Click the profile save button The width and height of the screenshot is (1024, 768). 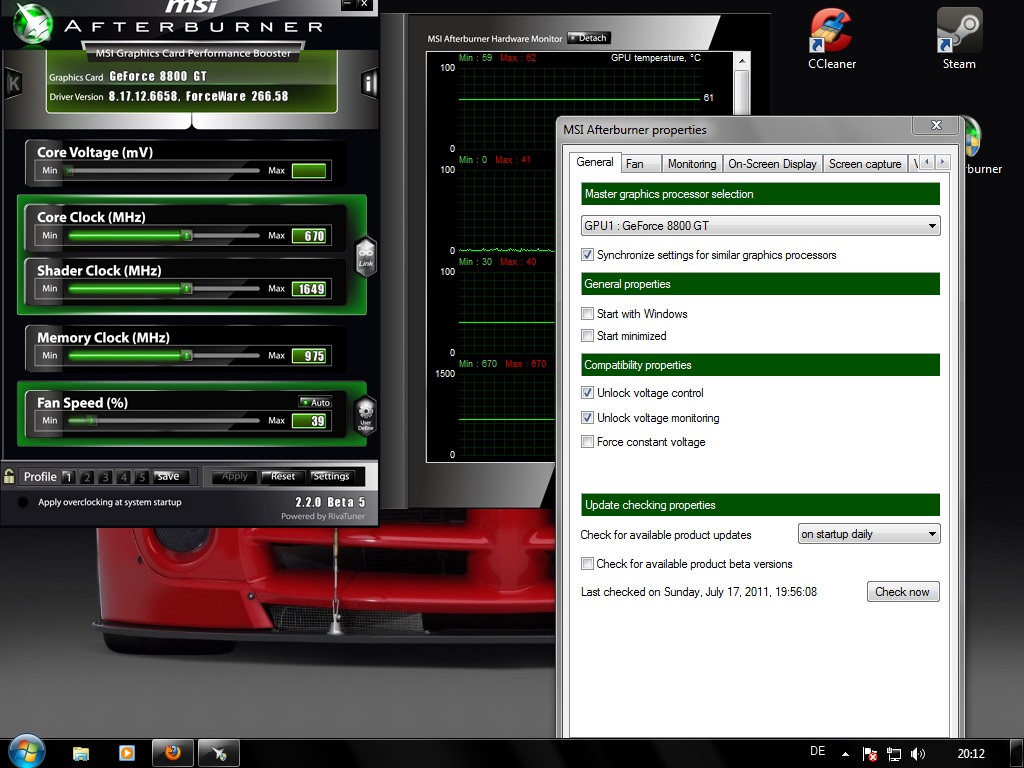168,476
